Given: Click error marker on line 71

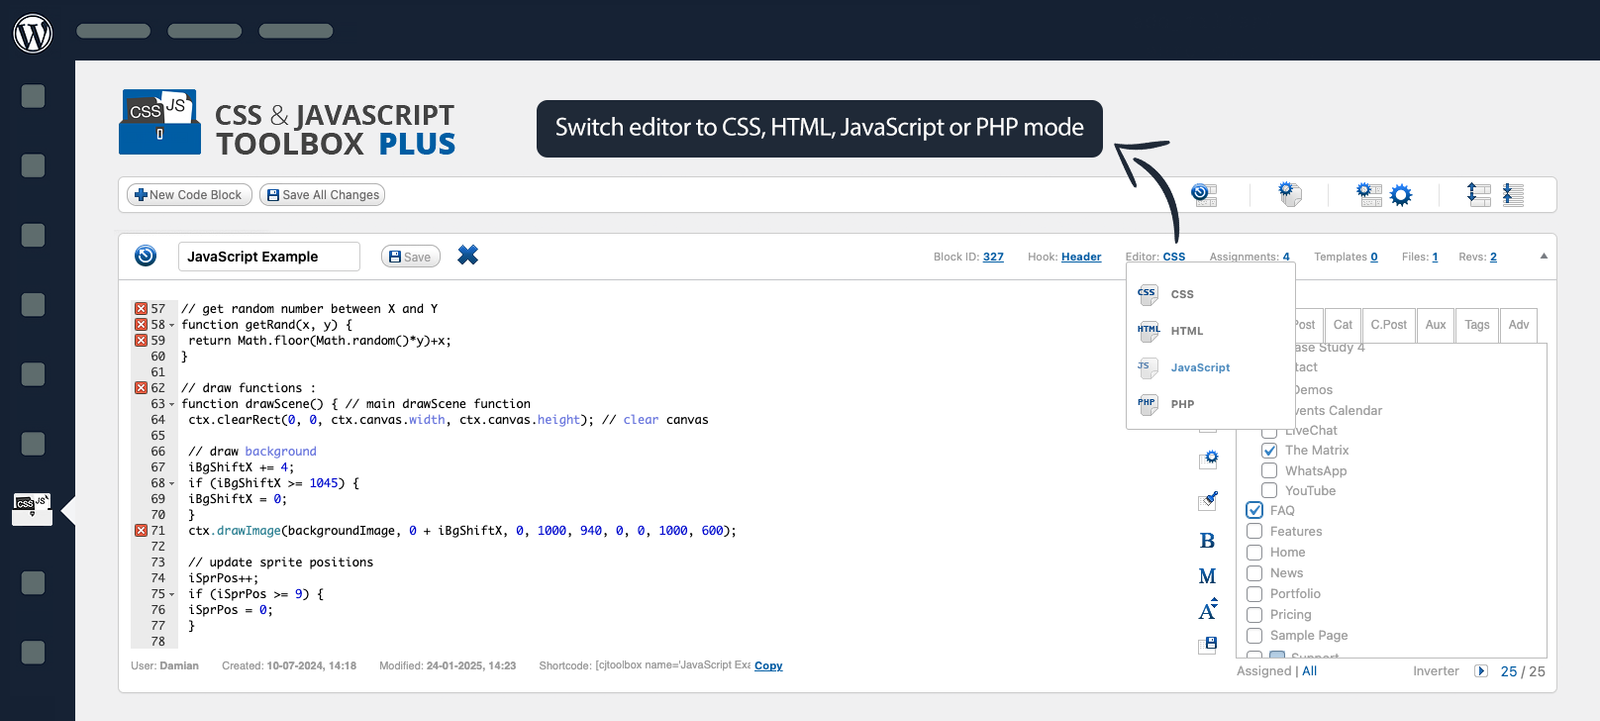Looking at the screenshot, I should 141,531.
